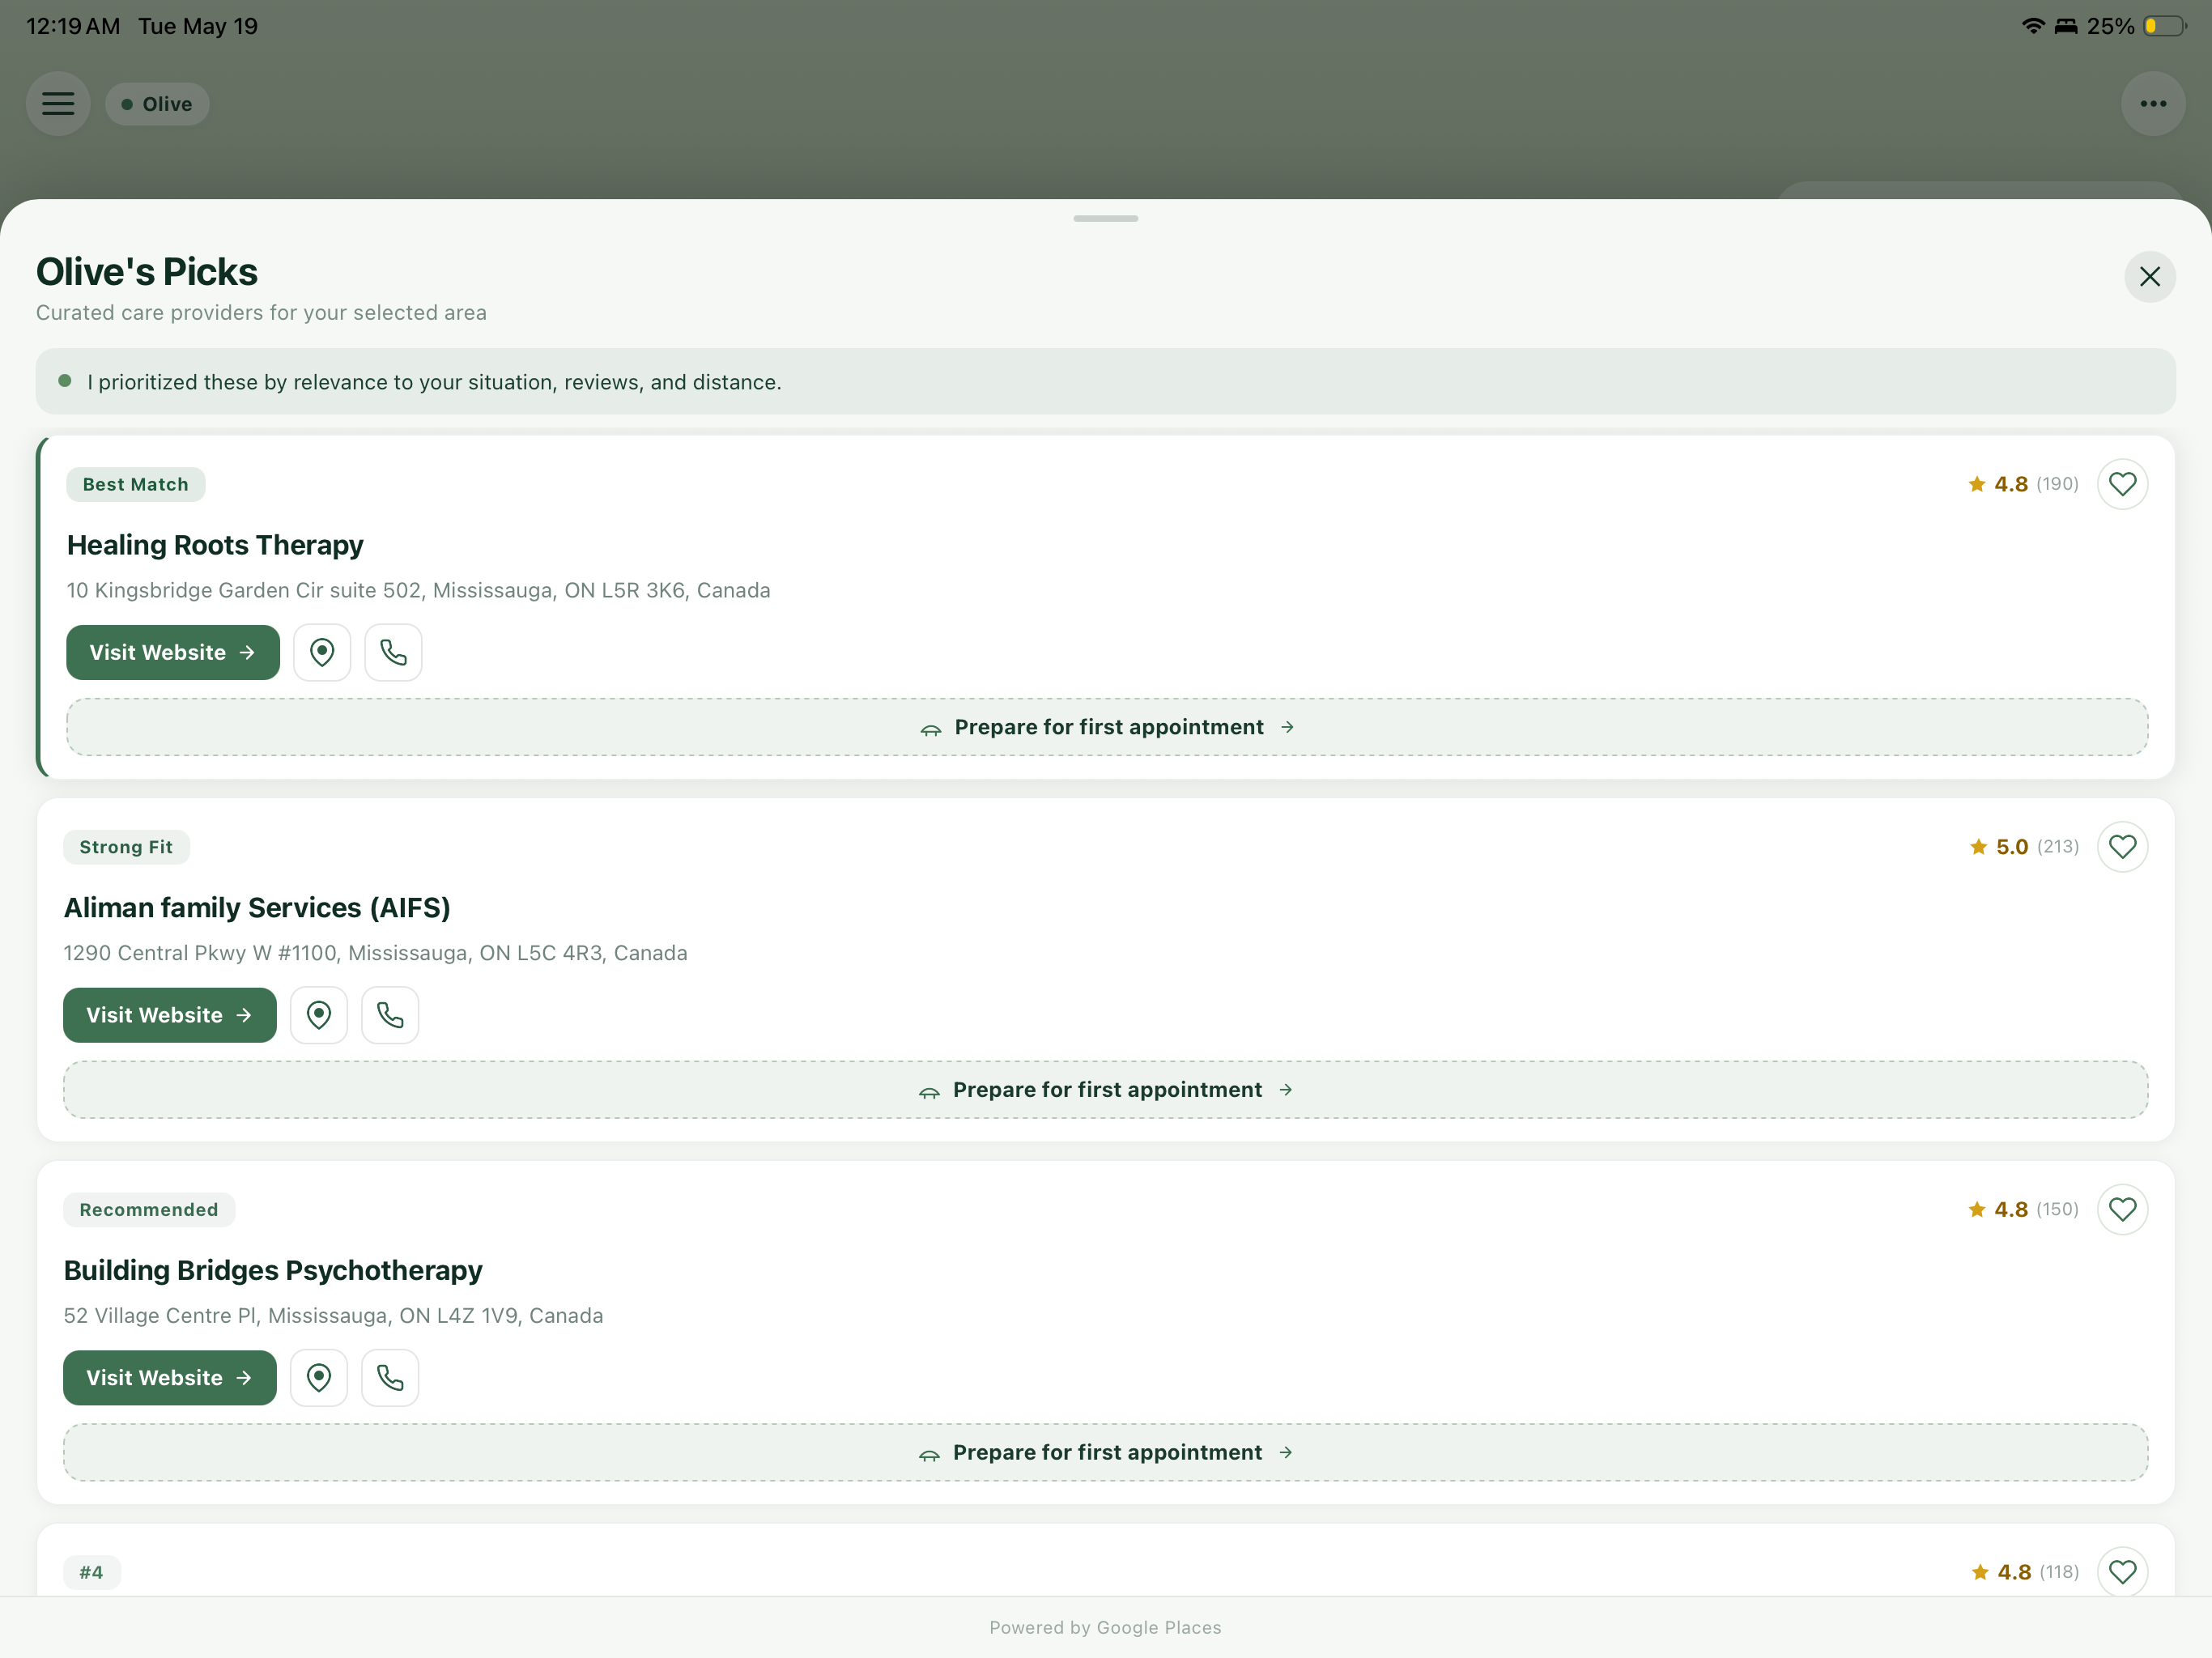Tap the 52 Village Centre Pl address
The width and height of the screenshot is (2212, 1658).
334,1316
